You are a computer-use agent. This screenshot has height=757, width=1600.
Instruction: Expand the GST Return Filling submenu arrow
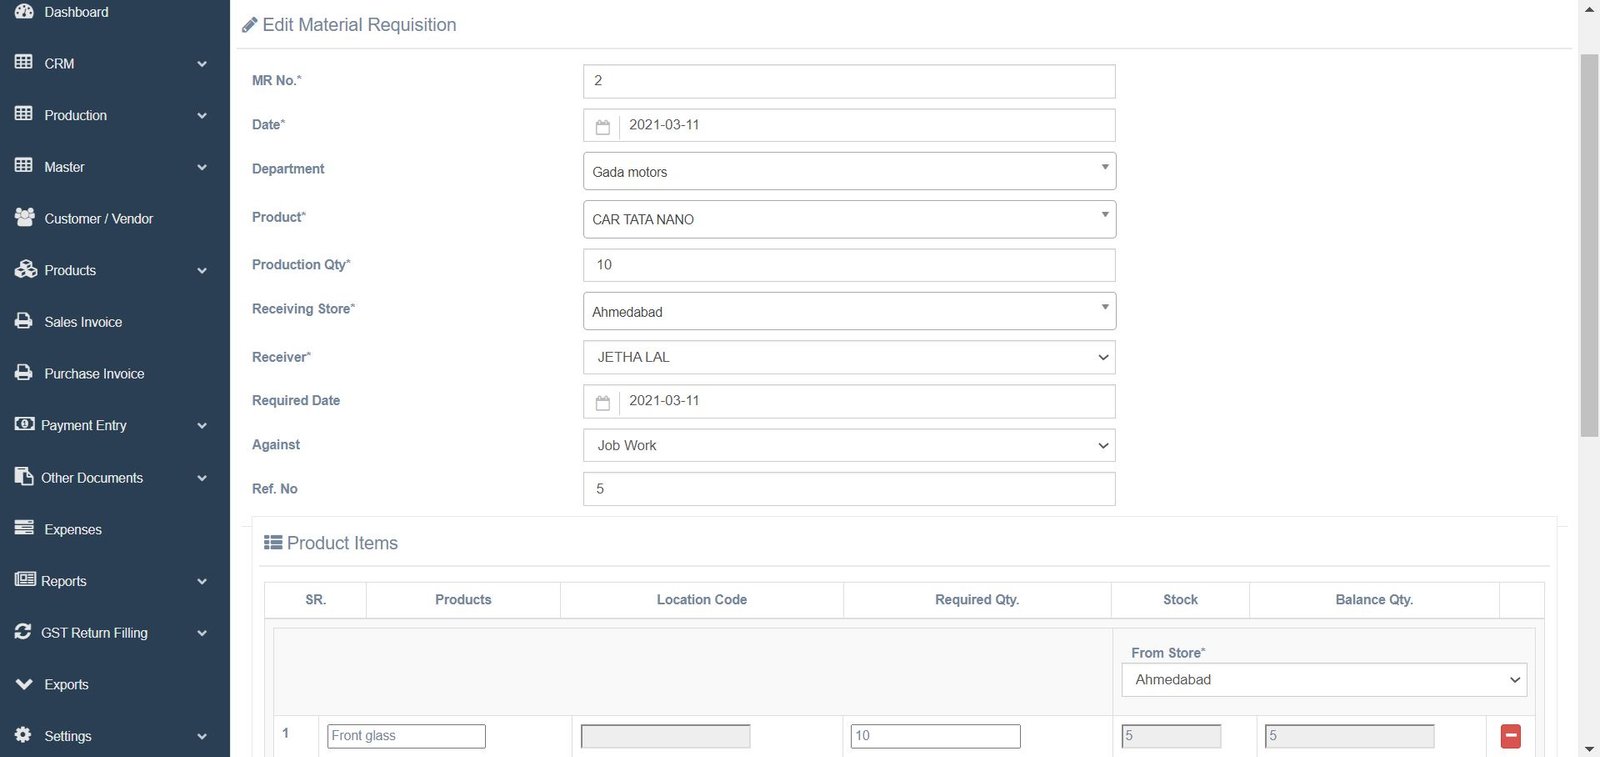[x=202, y=633]
